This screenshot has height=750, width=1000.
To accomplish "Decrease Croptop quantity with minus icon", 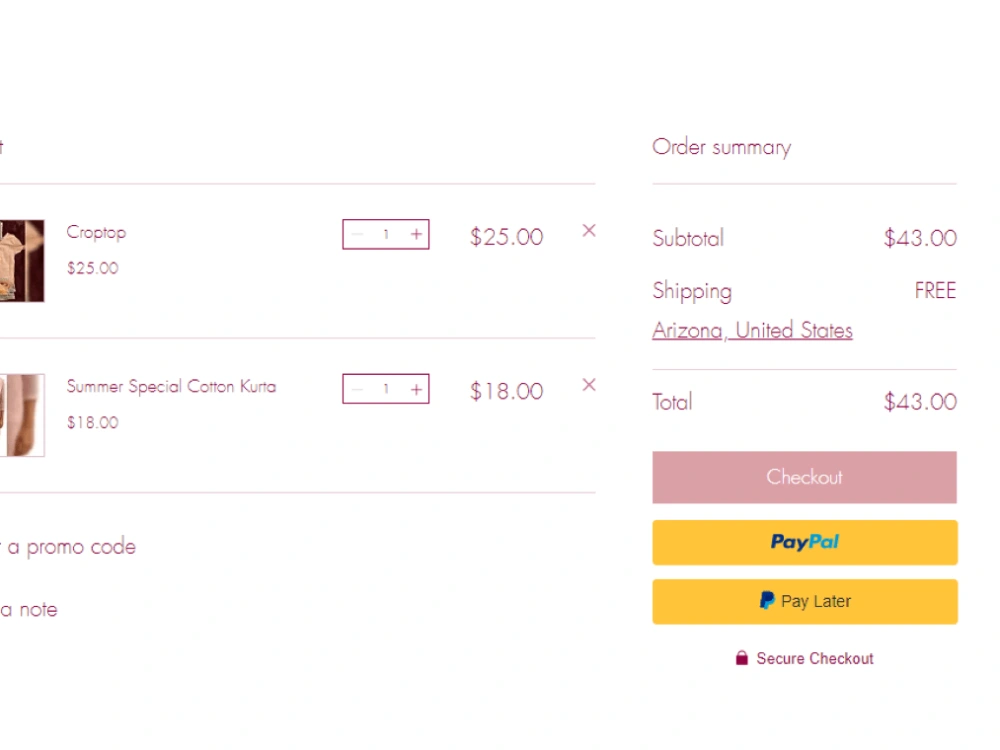I will [357, 234].
